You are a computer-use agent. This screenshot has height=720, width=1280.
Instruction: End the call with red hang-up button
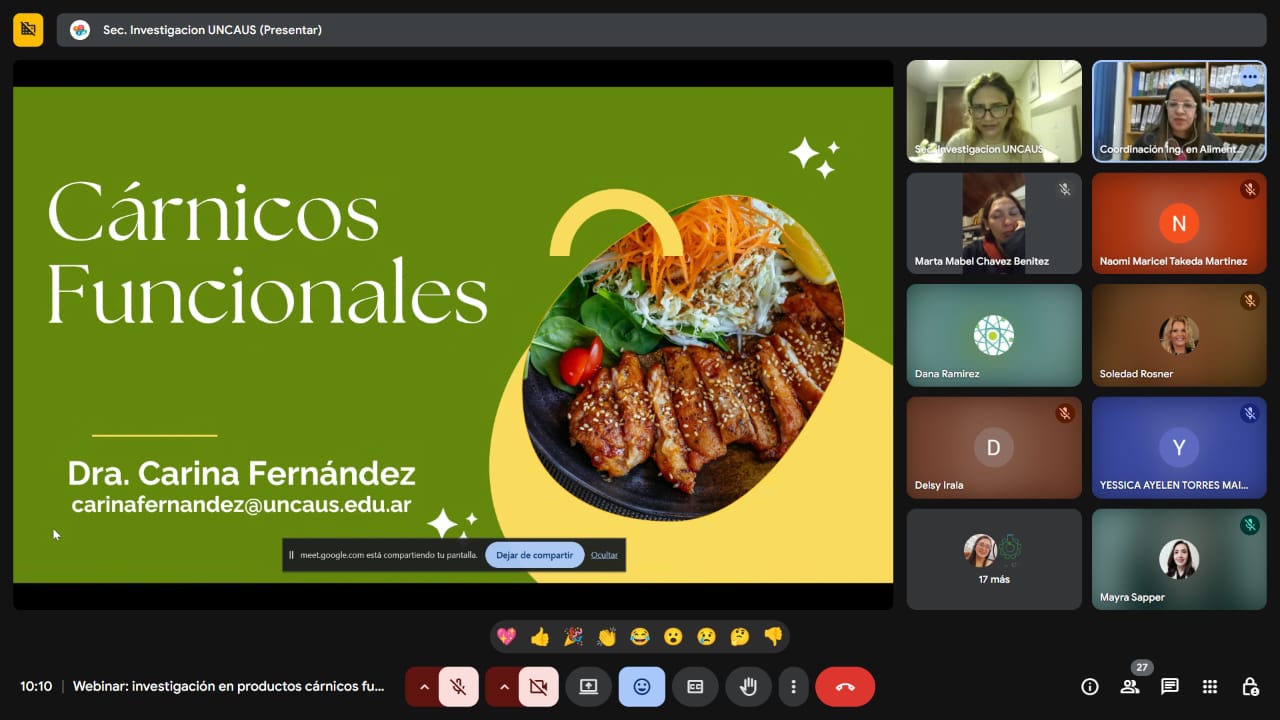pyautogui.click(x=845, y=687)
